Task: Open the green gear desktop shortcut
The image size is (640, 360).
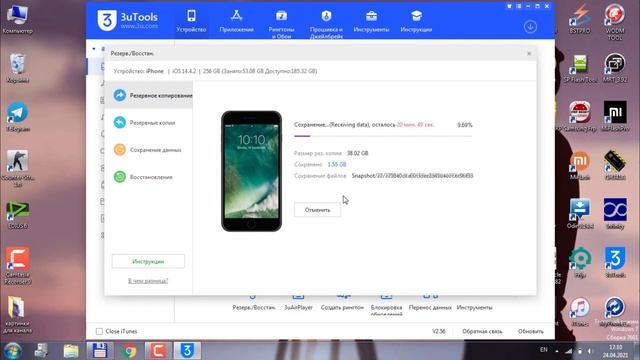Action: (580, 262)
